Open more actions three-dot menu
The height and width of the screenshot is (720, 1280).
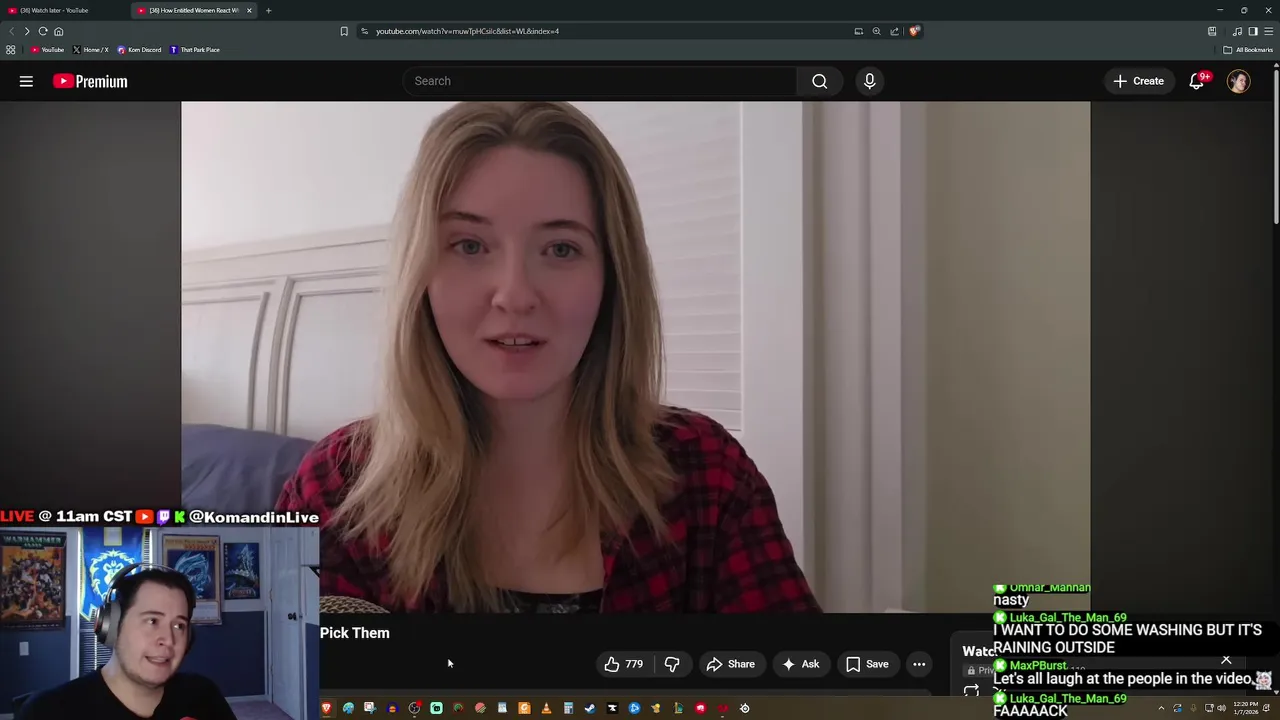919,664
